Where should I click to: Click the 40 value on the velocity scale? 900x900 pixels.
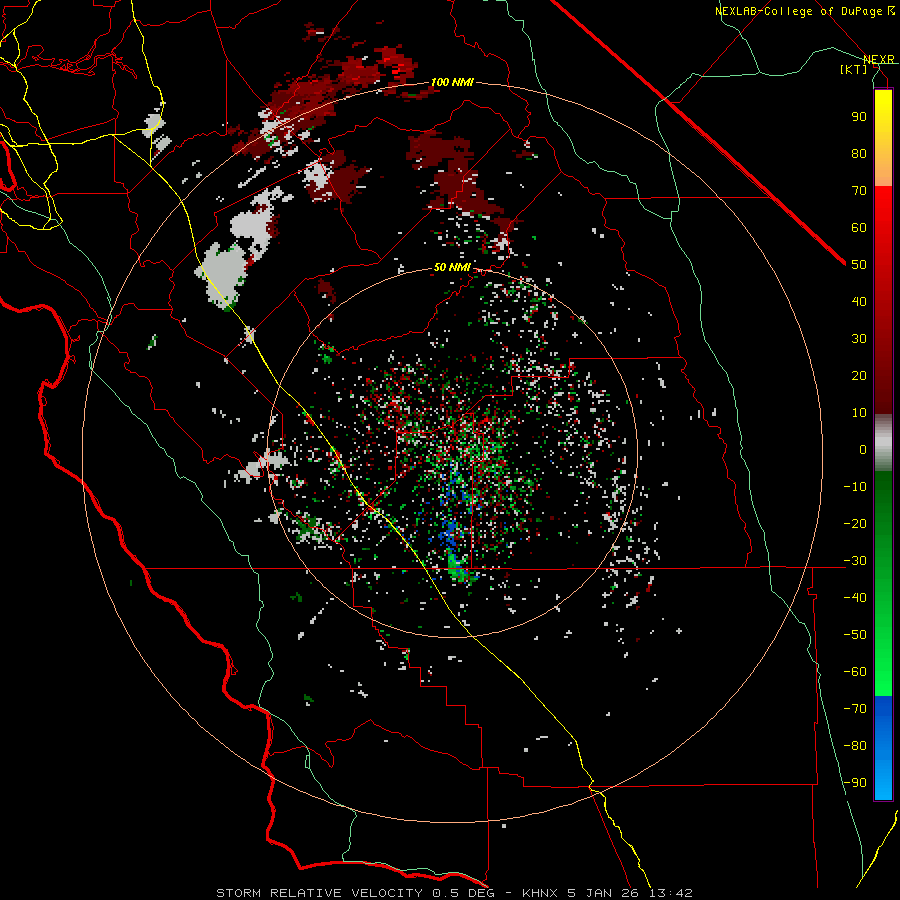click(x=859, y=301)
